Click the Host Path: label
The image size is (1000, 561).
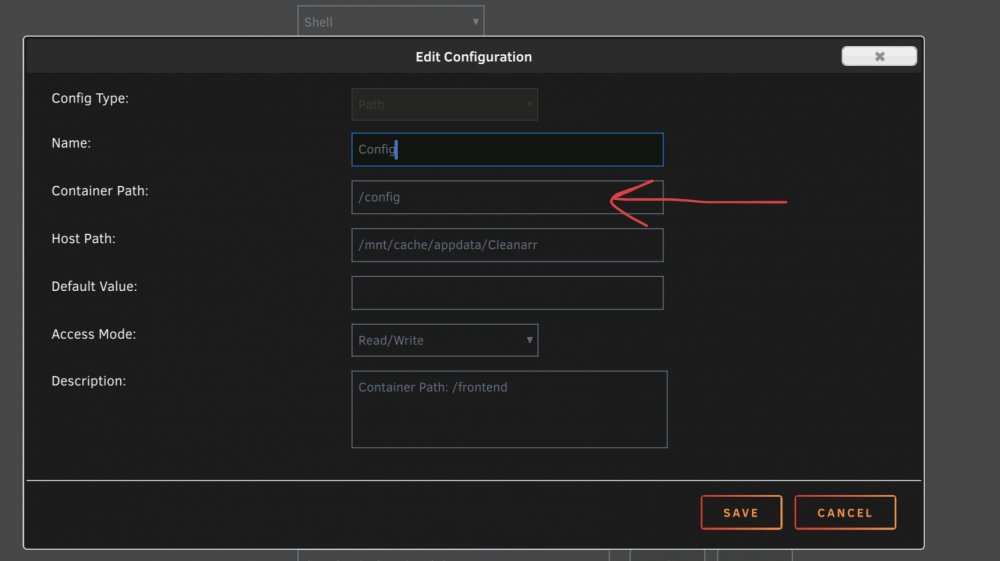(x=83, y=238)
